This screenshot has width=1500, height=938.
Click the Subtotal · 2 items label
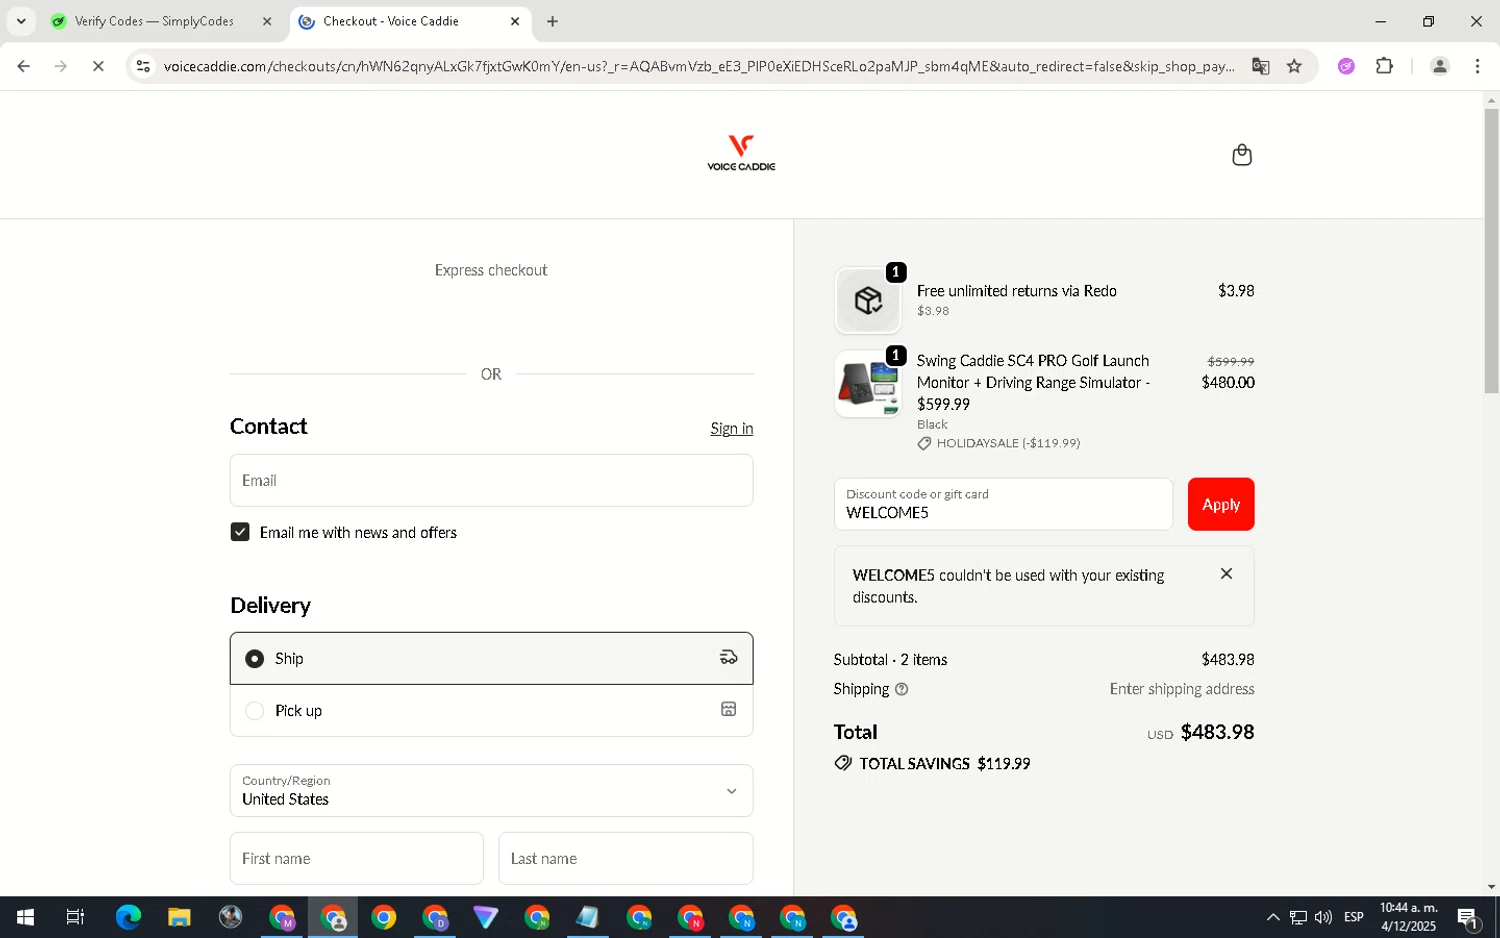890,660
